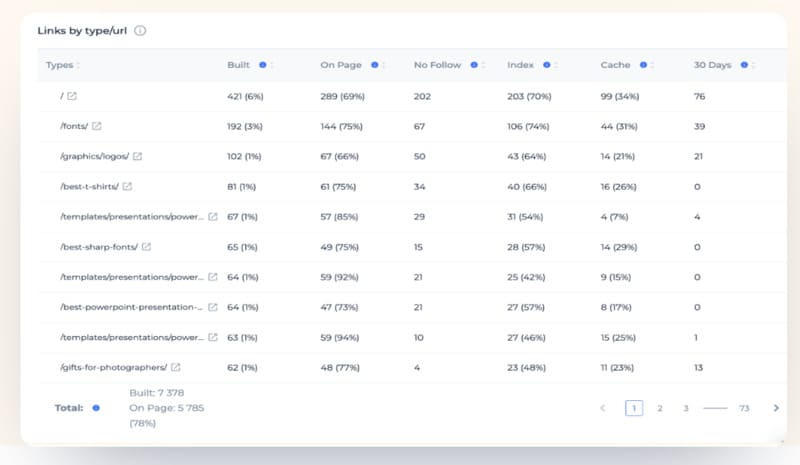Click the On Page value 144 (75%)
Viewport: 800px width, 465px height.
pyautogui.click(x=341, y=126)
